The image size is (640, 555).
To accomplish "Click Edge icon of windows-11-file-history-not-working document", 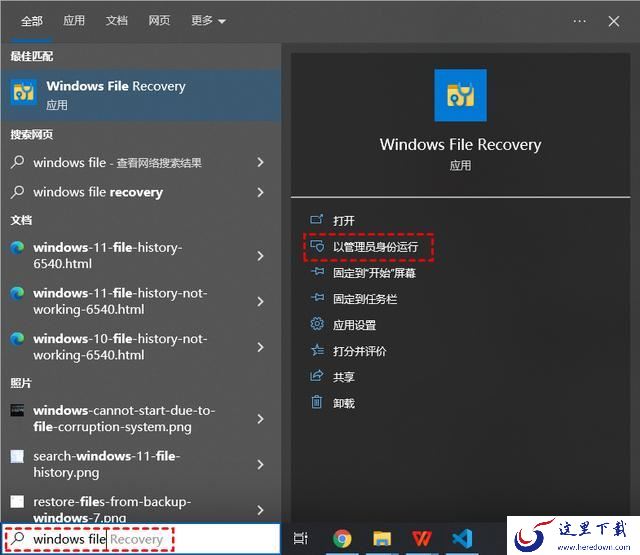I will [x=17, y=293].
